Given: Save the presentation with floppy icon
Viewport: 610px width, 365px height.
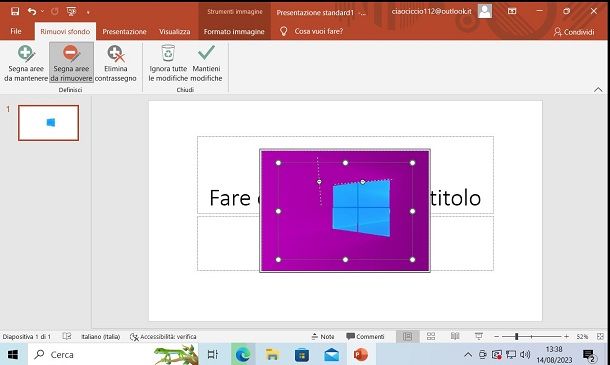Looking at the screenshot, I should tap(15, 11).
